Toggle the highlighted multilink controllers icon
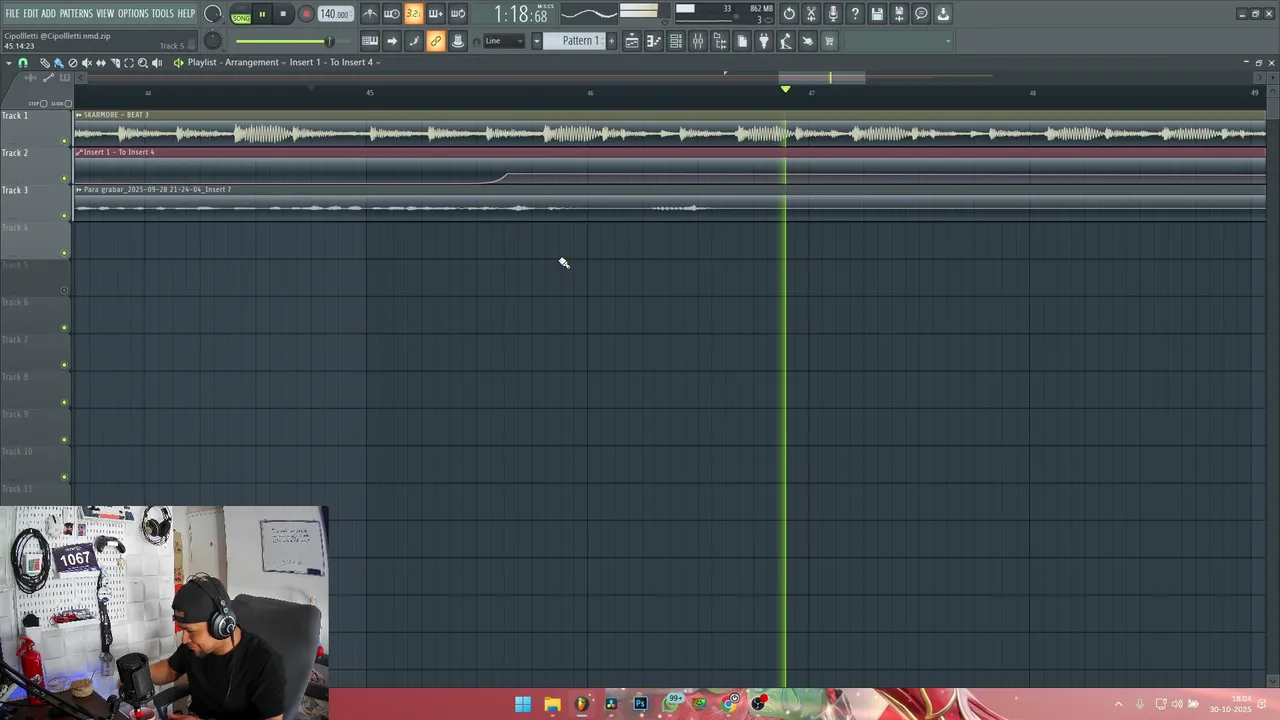Viewport: 1280px width, 720px height. [x=435, y=41]
